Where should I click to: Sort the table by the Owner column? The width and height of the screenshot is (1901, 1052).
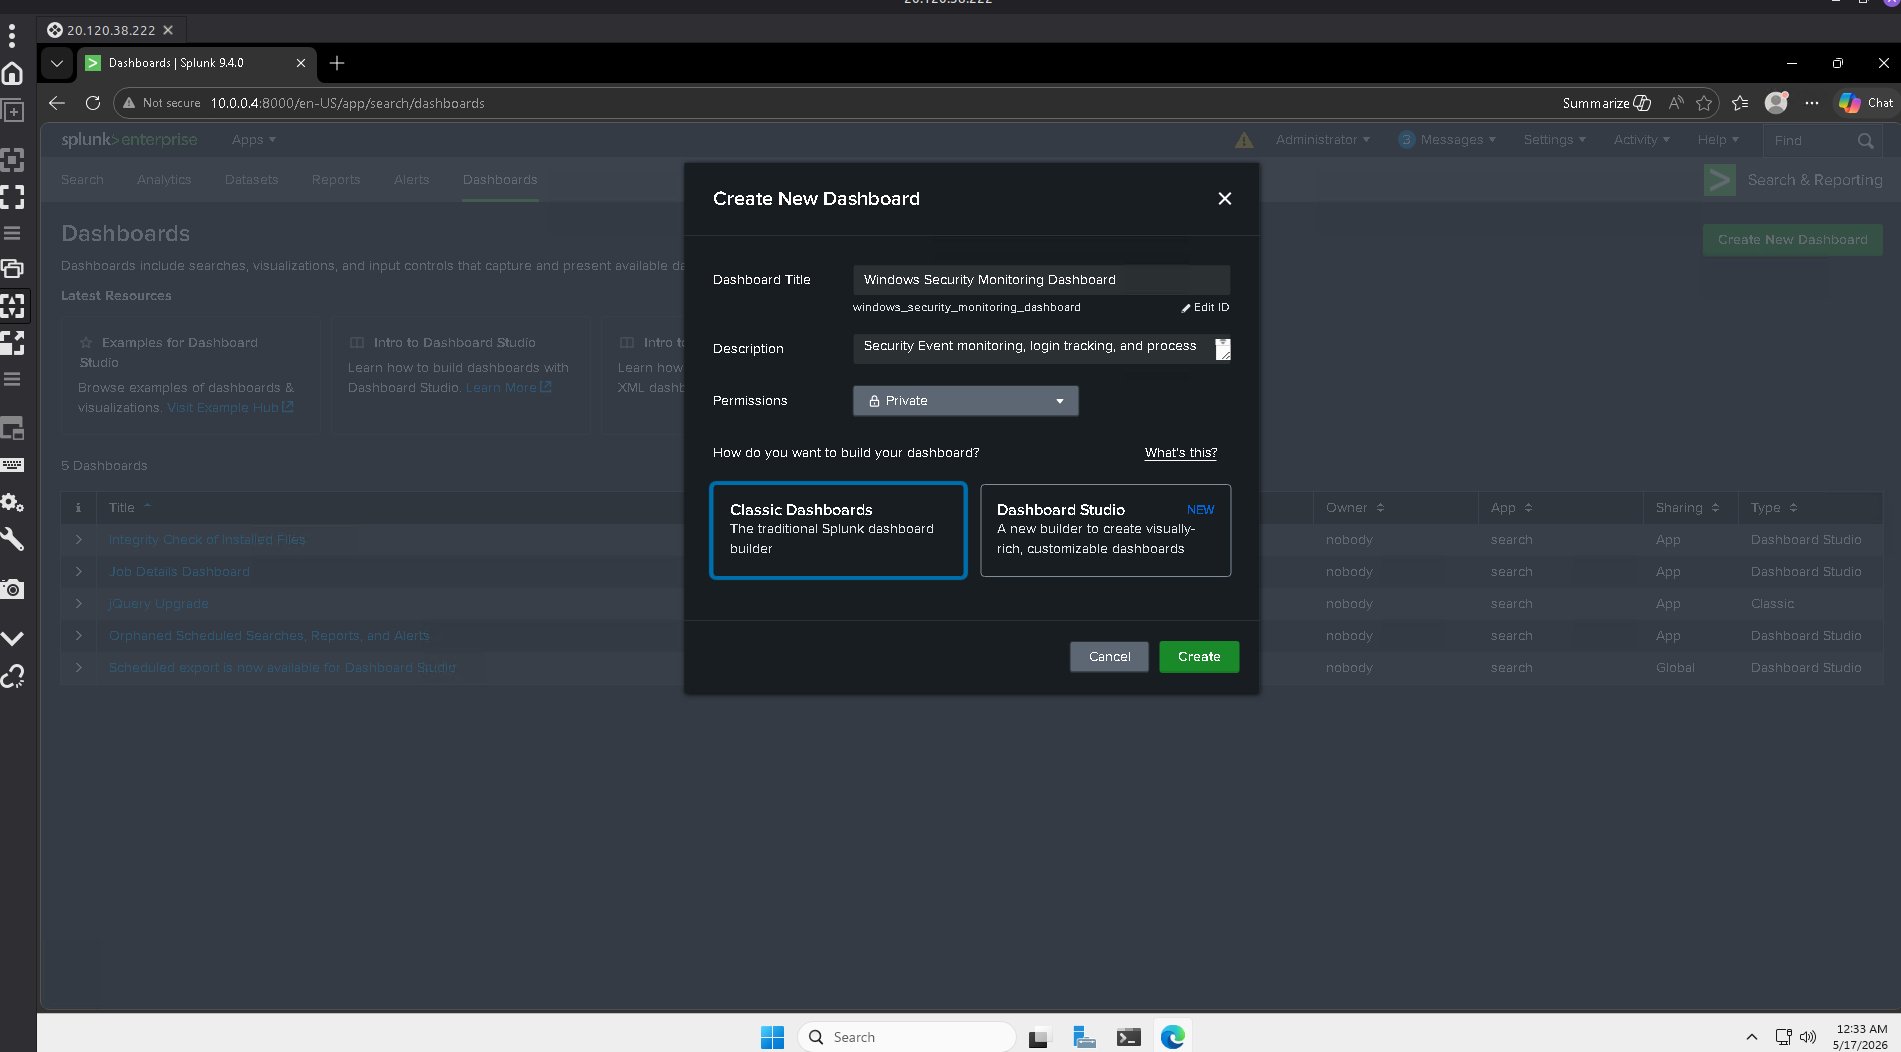(x=1355, y=508)
